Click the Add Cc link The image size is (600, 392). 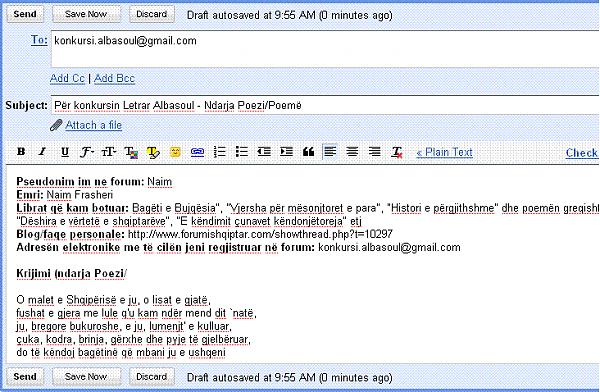click(x=67, y=78)
